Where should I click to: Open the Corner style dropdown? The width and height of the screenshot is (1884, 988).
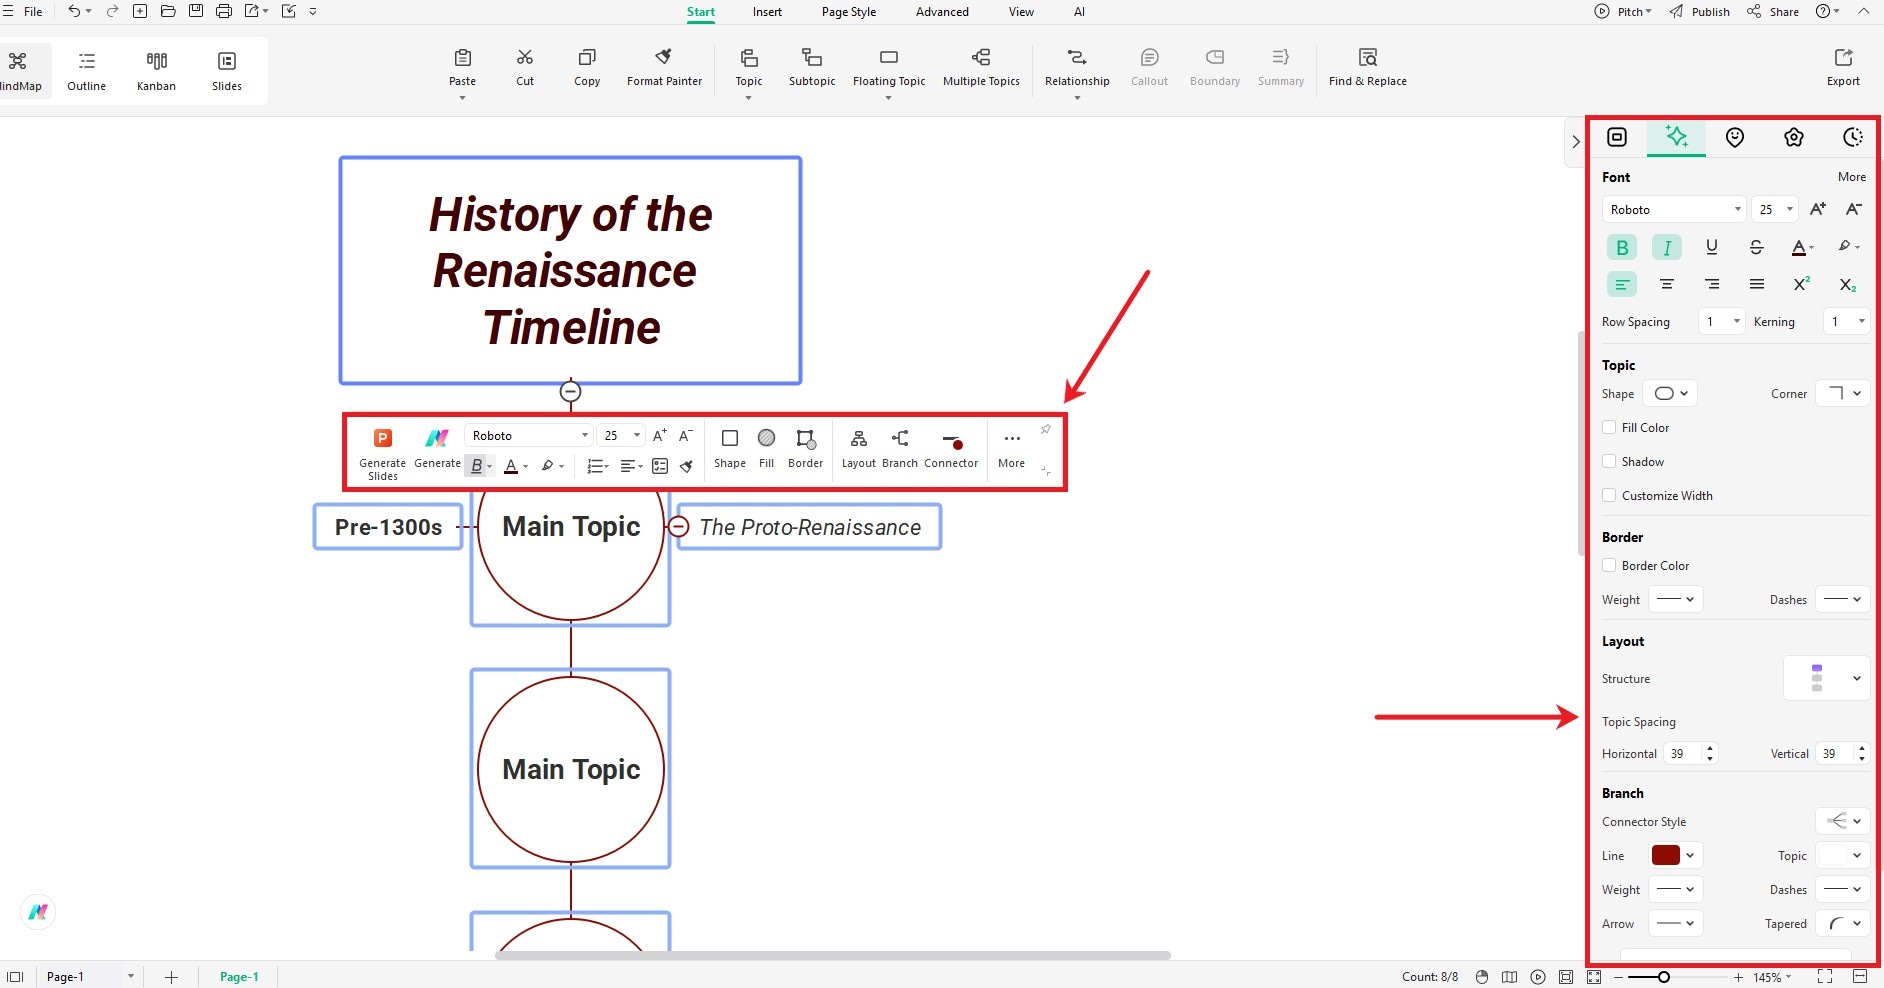(x=1843, y=393)
